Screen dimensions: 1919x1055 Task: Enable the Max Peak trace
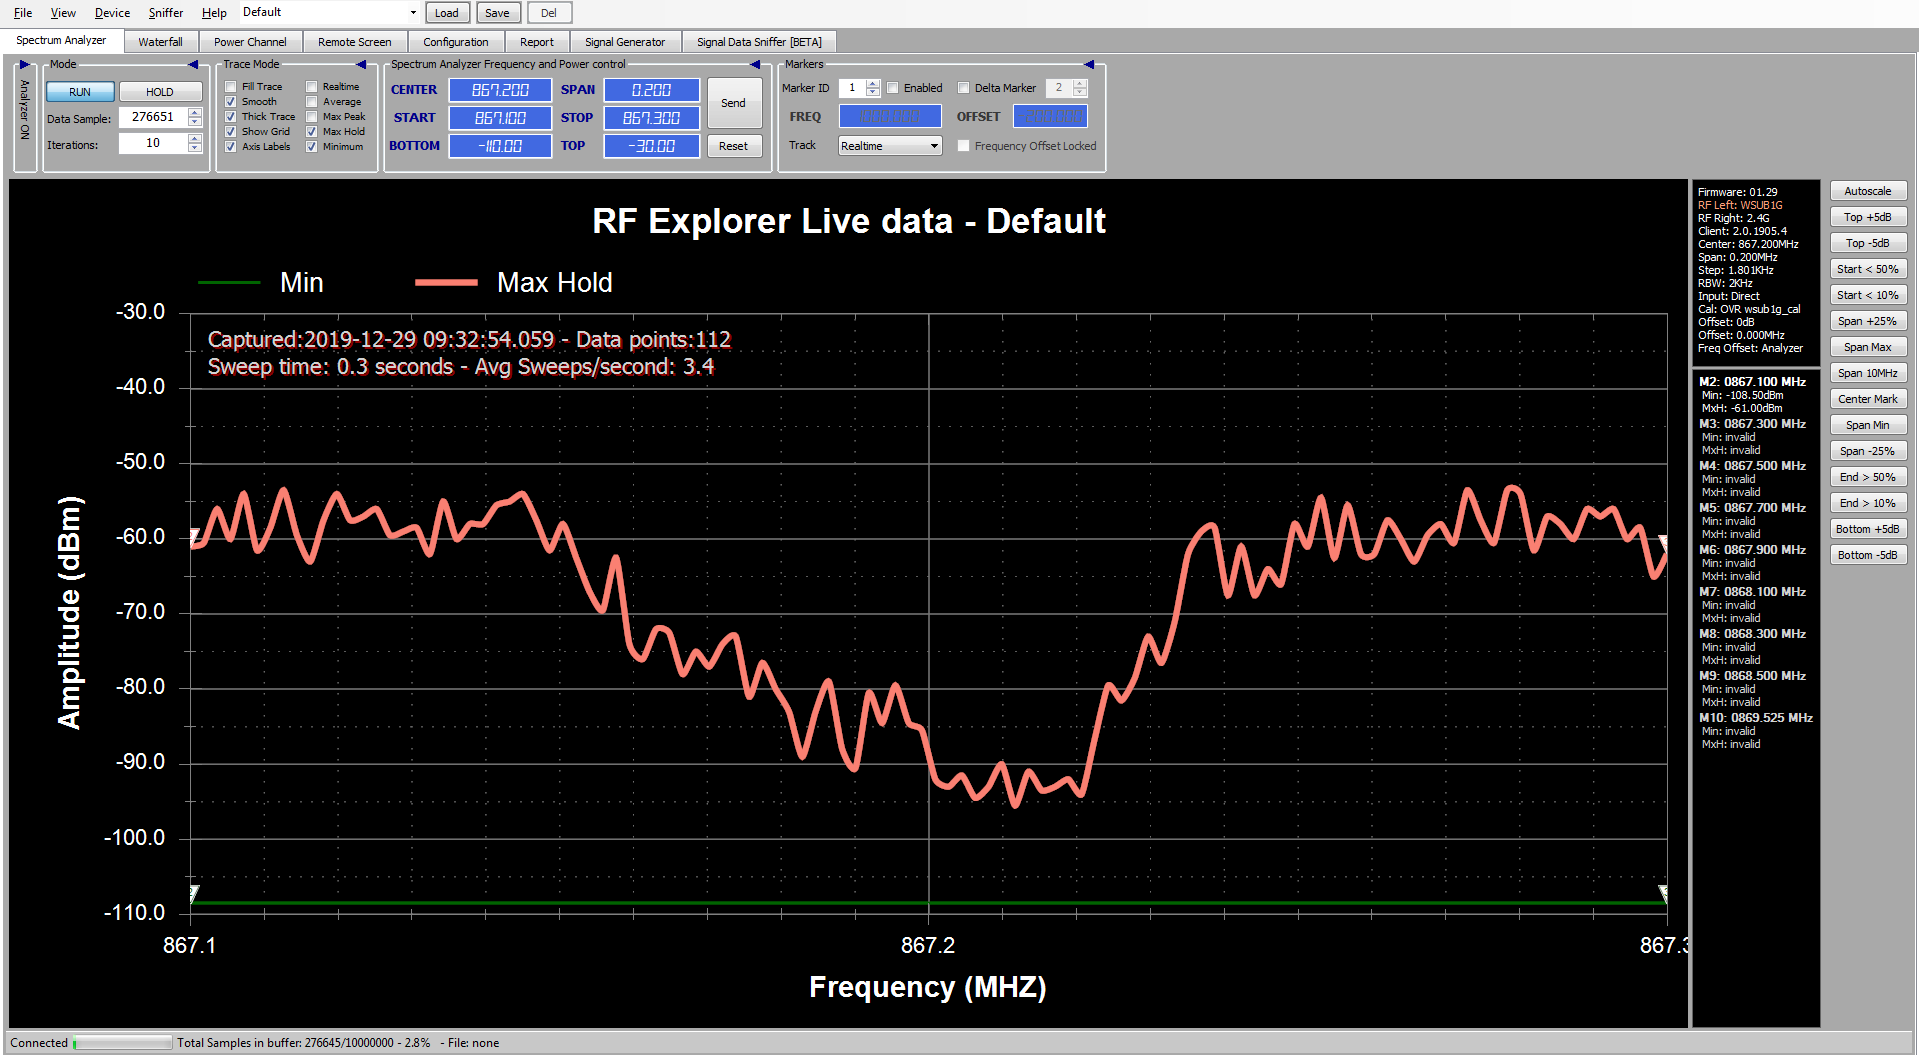[x=312, y=117]
